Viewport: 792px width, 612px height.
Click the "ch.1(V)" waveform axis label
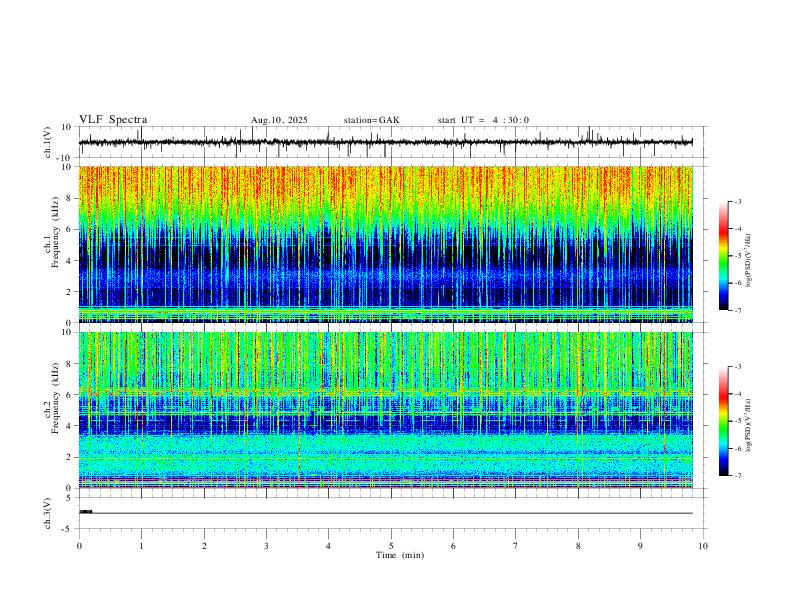(x=48, y=142)
